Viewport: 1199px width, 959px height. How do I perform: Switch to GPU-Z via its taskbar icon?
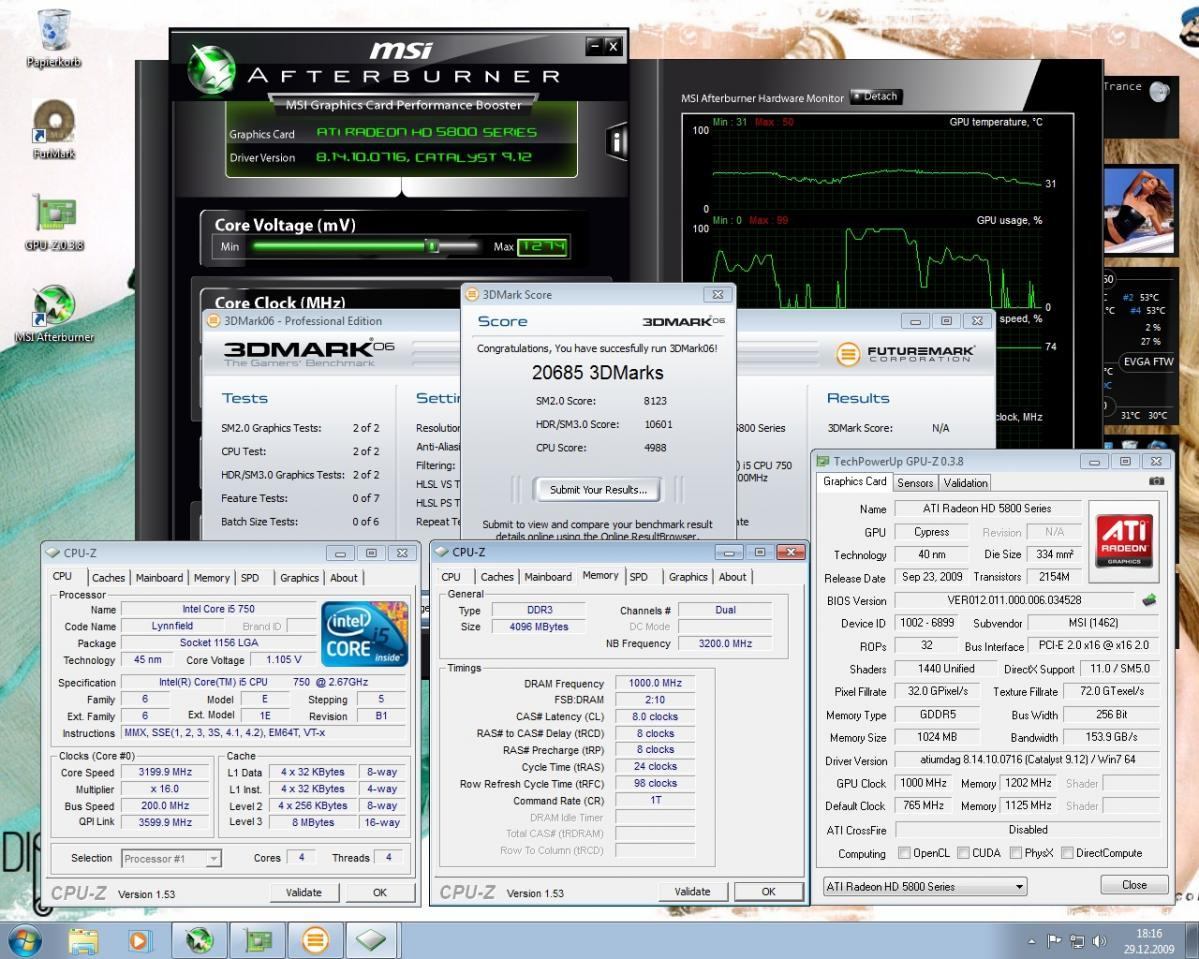coord(258,940)
